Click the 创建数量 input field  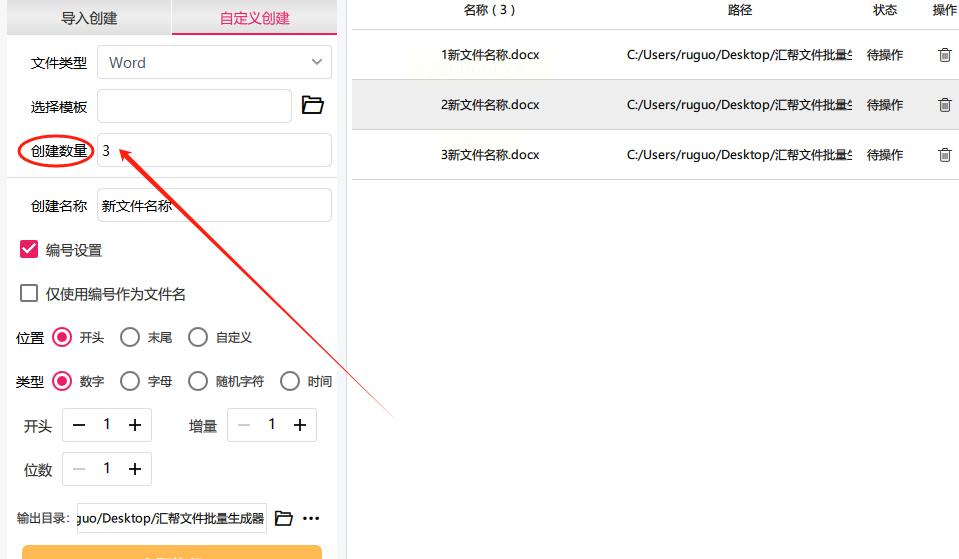(214, 150)
